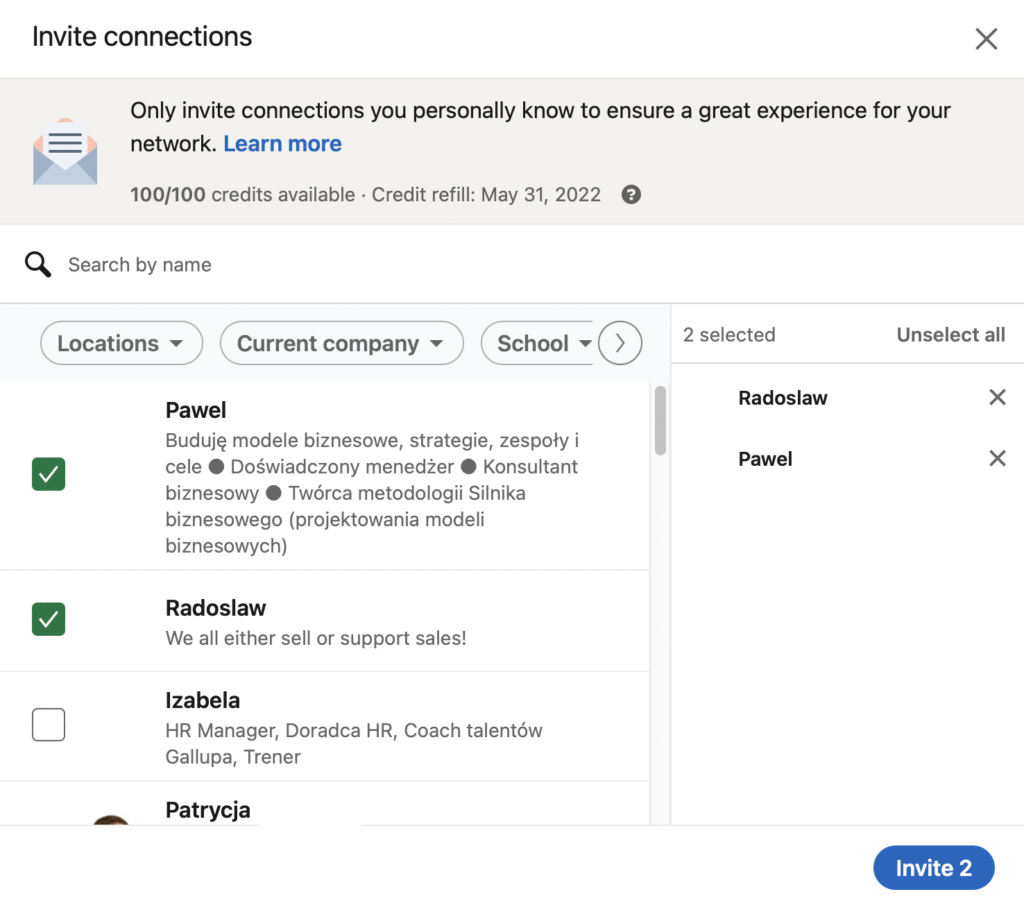Image resolution: width=1024 pixels, height=901 pixels.
Task: Click the envelope mail icon
Action: 65,152
